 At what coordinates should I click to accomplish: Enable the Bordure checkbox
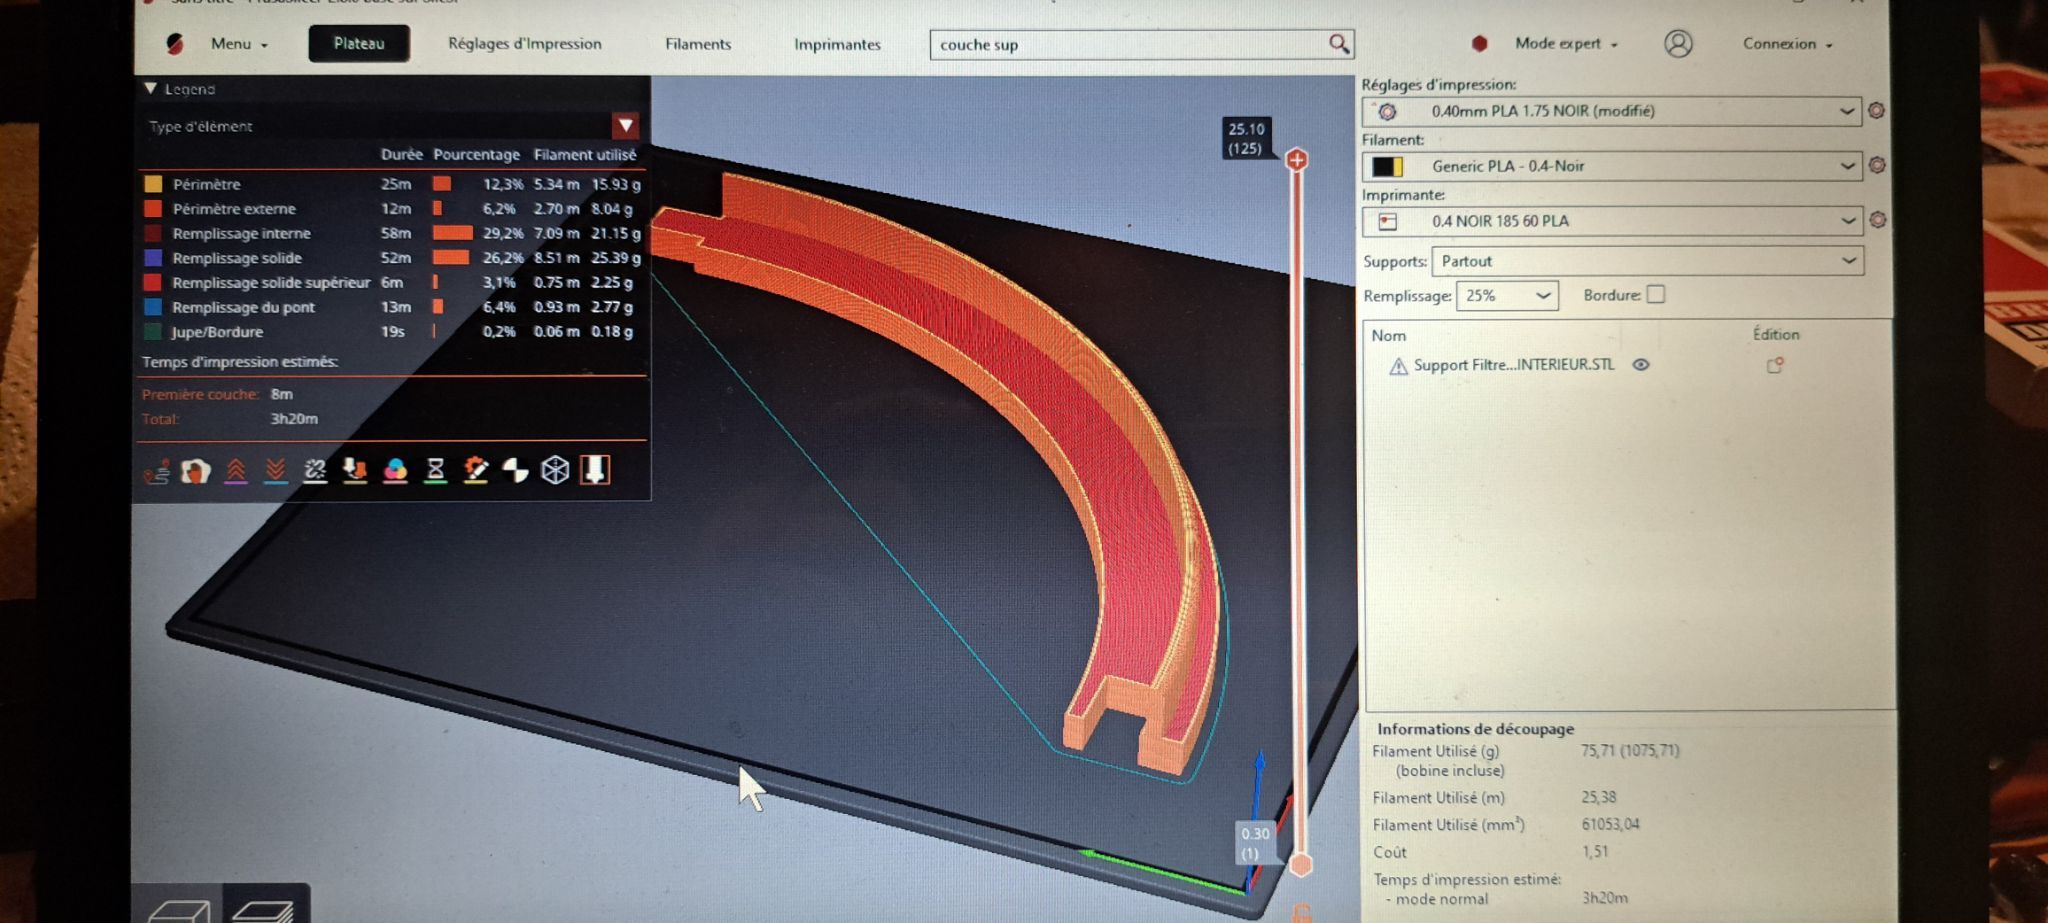(x=1656, y=294)
